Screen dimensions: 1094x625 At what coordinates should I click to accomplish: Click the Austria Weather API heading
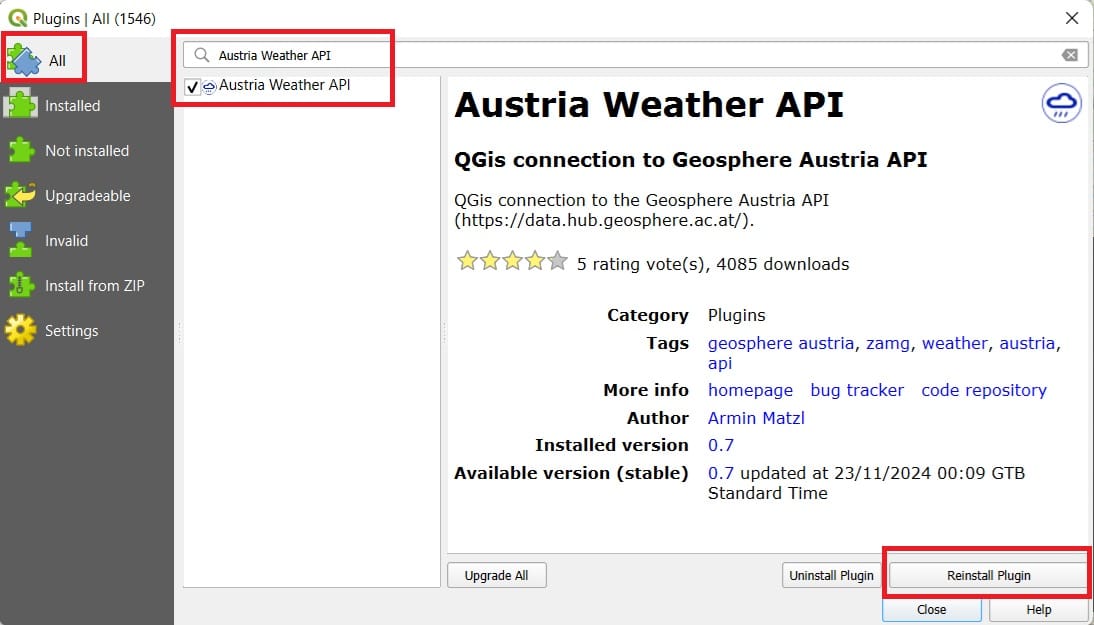(649, 105)
